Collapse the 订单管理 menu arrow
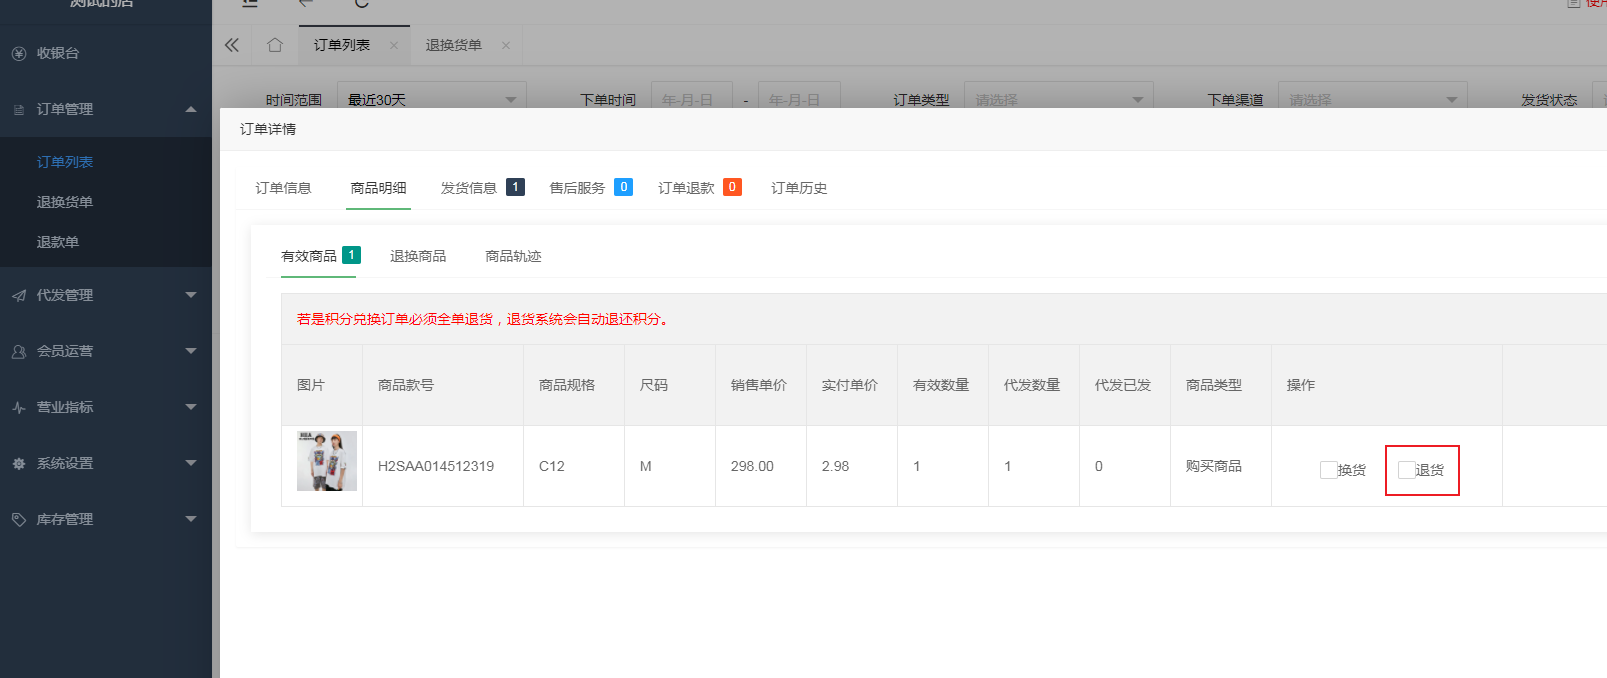 click(191, 109)
